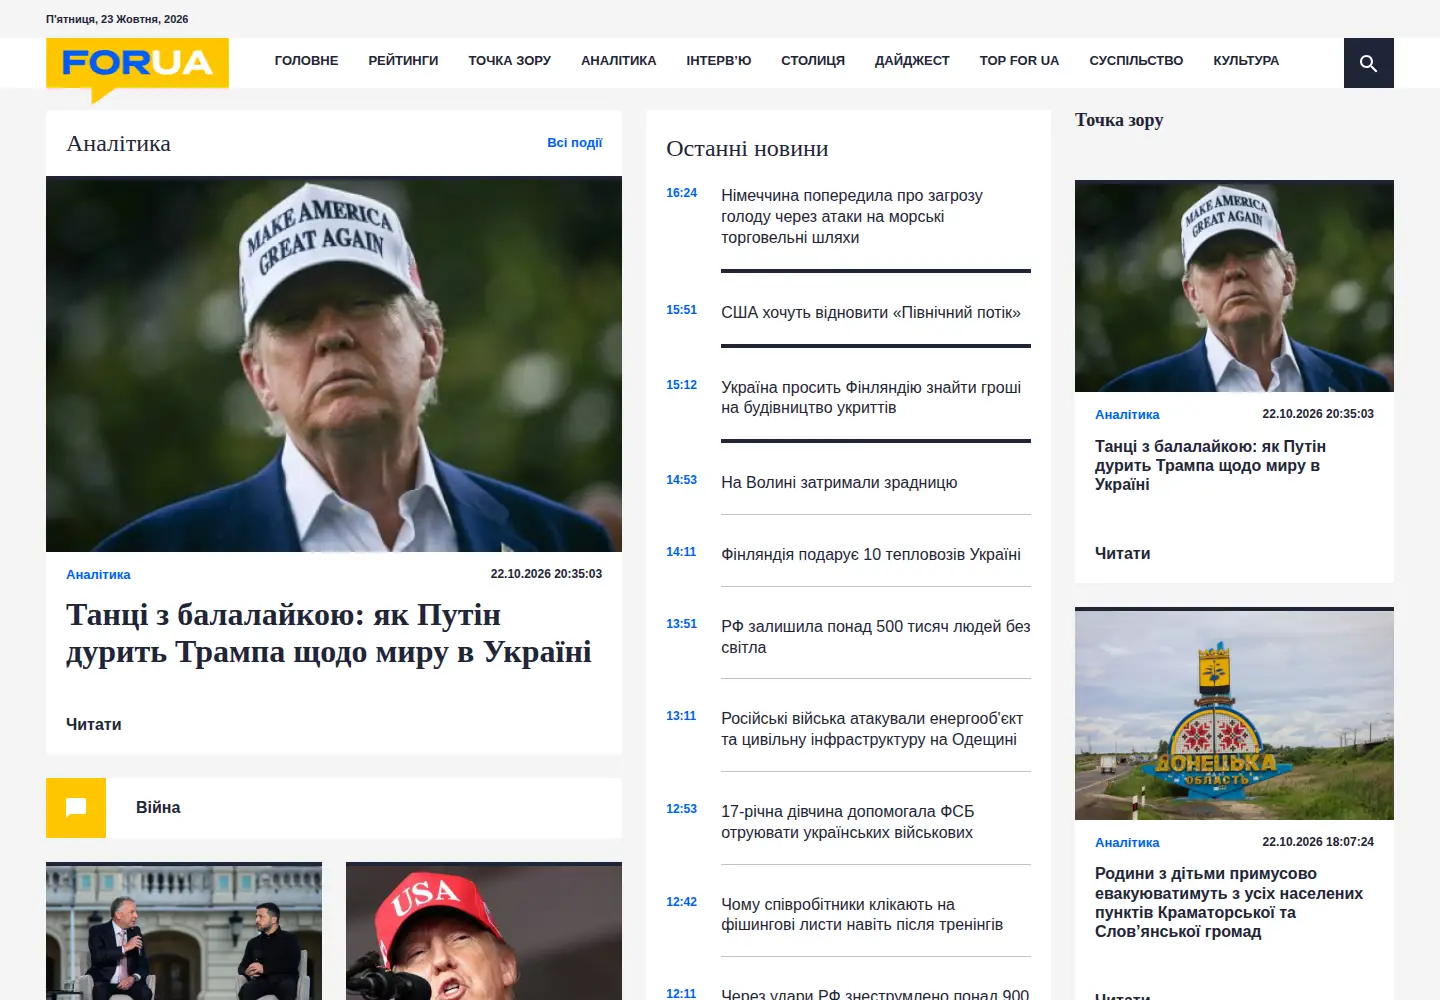
Task: Read news about Німеччина попередила про загрозу голоду
Action: coord(852,217)
